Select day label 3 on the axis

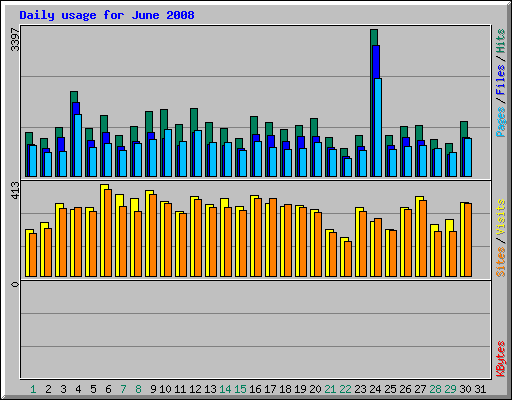click(x=63, y=389)
